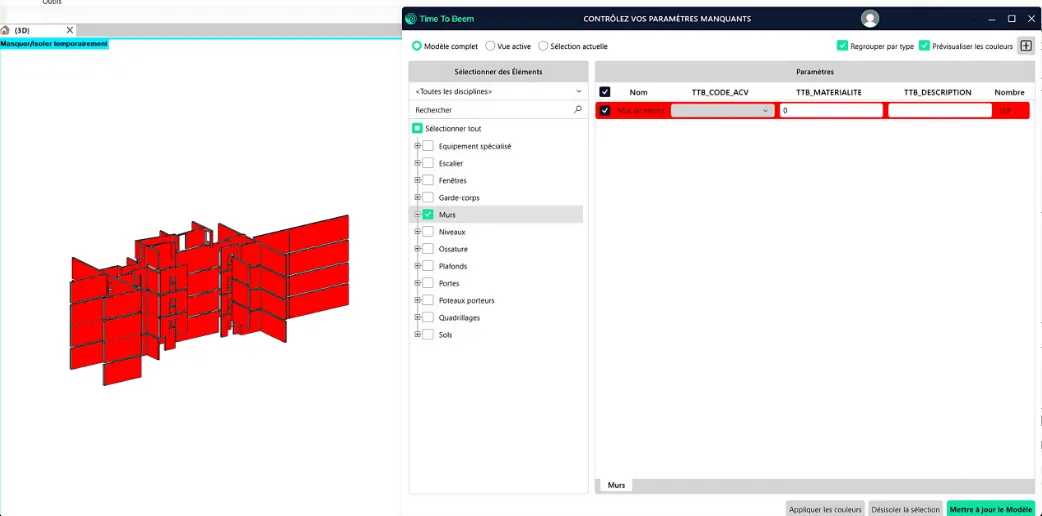The width and height of the screenshot is (1042, 516).
Task: Toggle Prévisualiser les couleurs checkbox
Action: (924, 46)
